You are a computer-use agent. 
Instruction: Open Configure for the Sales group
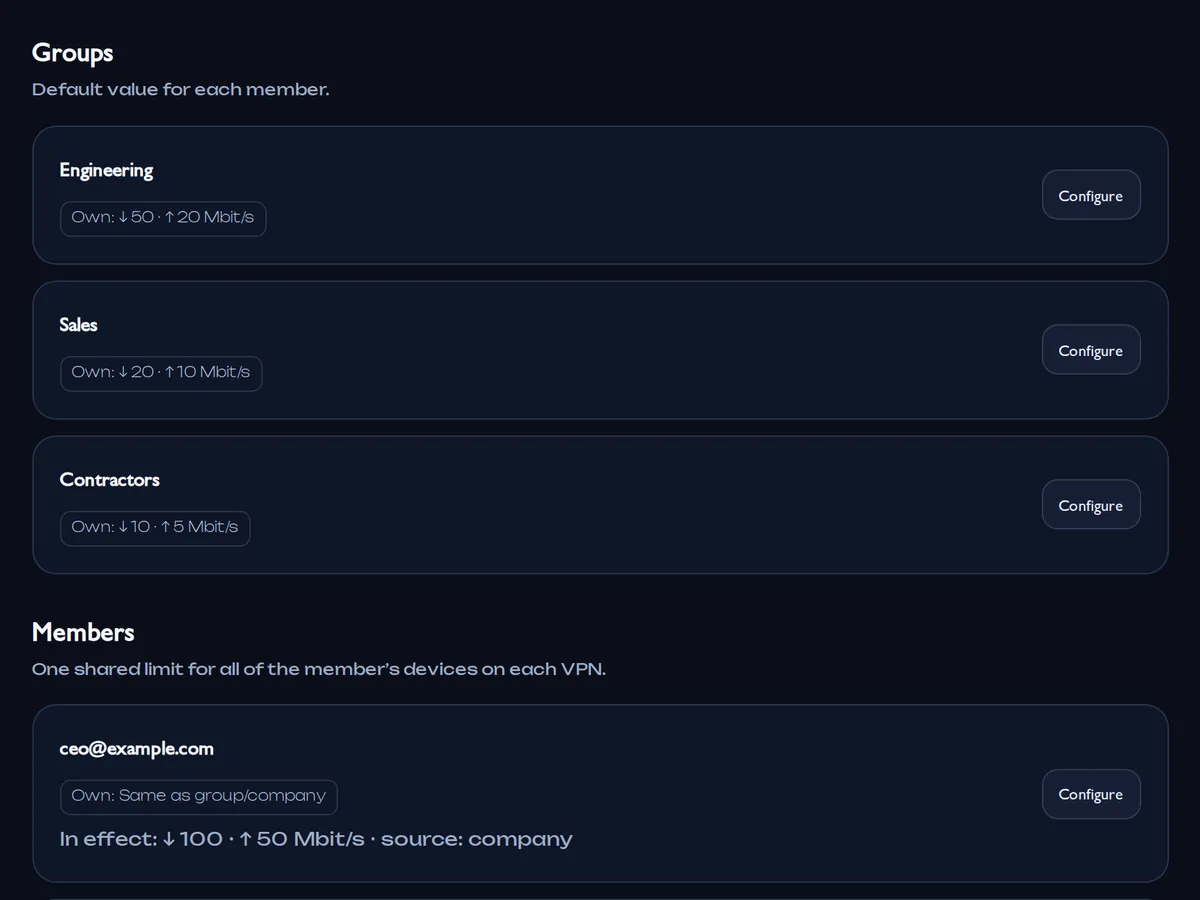point(1091,350)
